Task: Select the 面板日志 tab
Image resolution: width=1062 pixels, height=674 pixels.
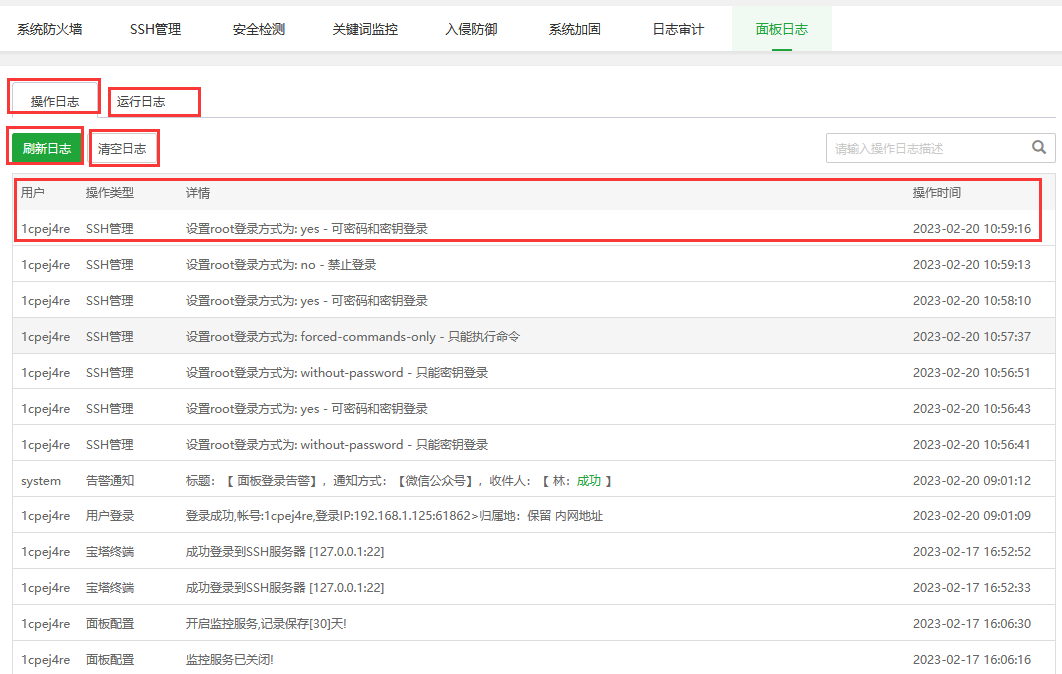Action: pos(782,29)
